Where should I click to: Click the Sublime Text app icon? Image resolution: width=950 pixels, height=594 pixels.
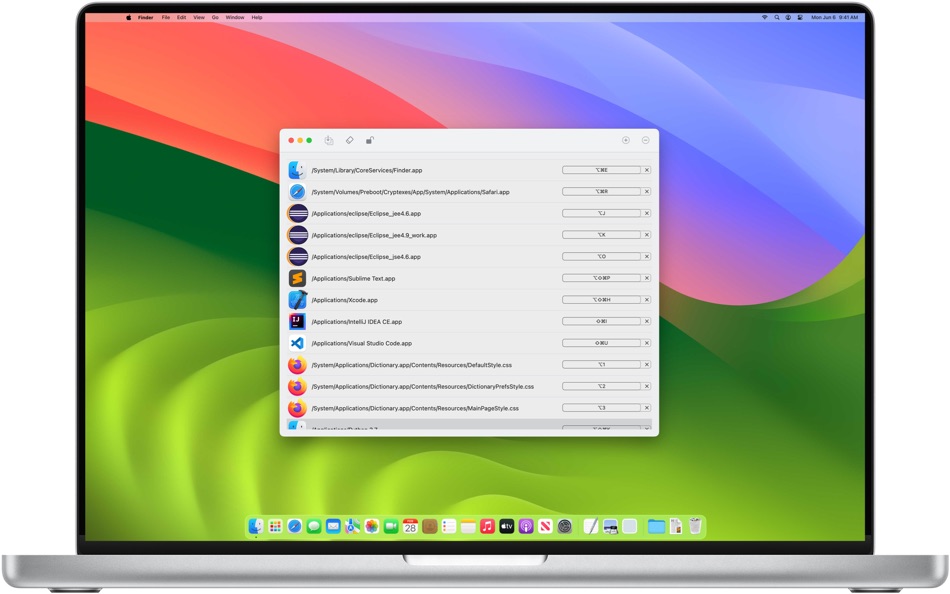pyautogui.click(x=297, y=278)
